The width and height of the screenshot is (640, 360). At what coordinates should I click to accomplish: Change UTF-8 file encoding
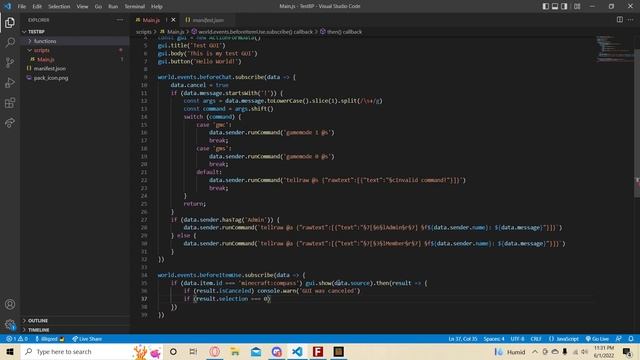[517, 339]
